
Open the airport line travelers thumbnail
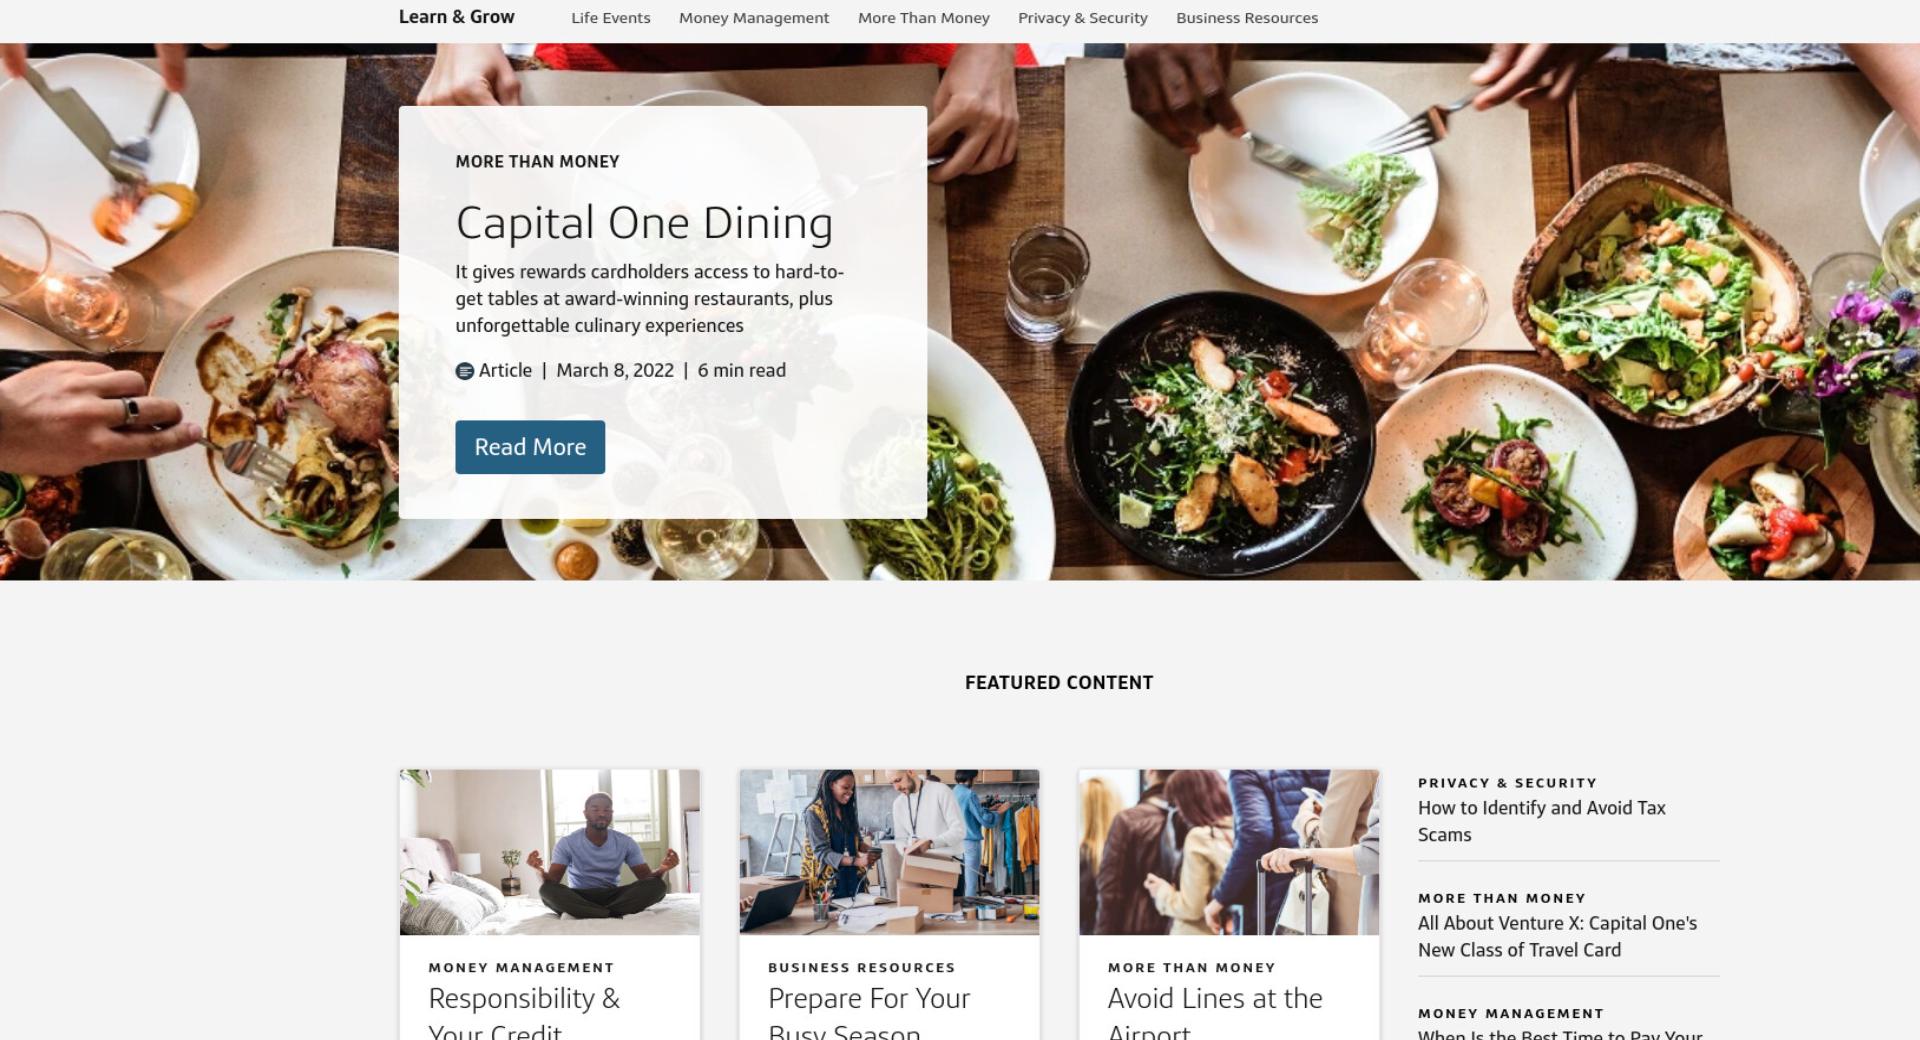click(x=1229, y=852)
